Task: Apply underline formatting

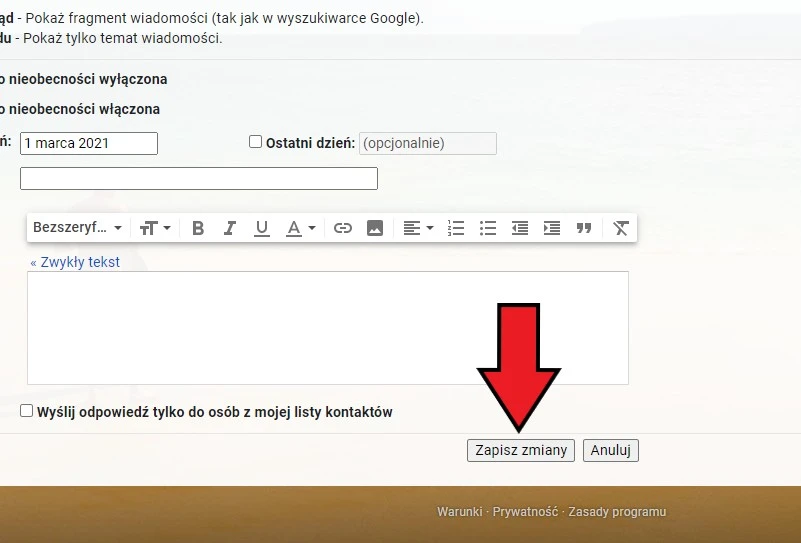Action: (x=262, y=228)
